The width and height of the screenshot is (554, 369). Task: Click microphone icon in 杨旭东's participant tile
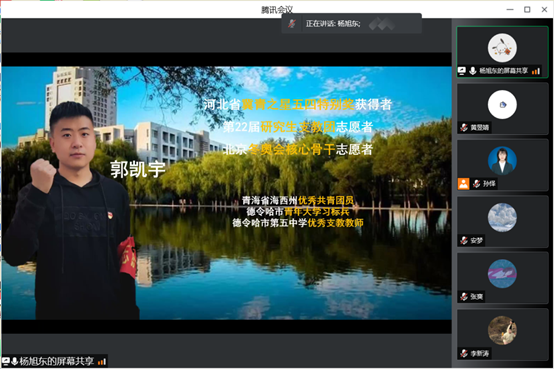tap(472, 71)
